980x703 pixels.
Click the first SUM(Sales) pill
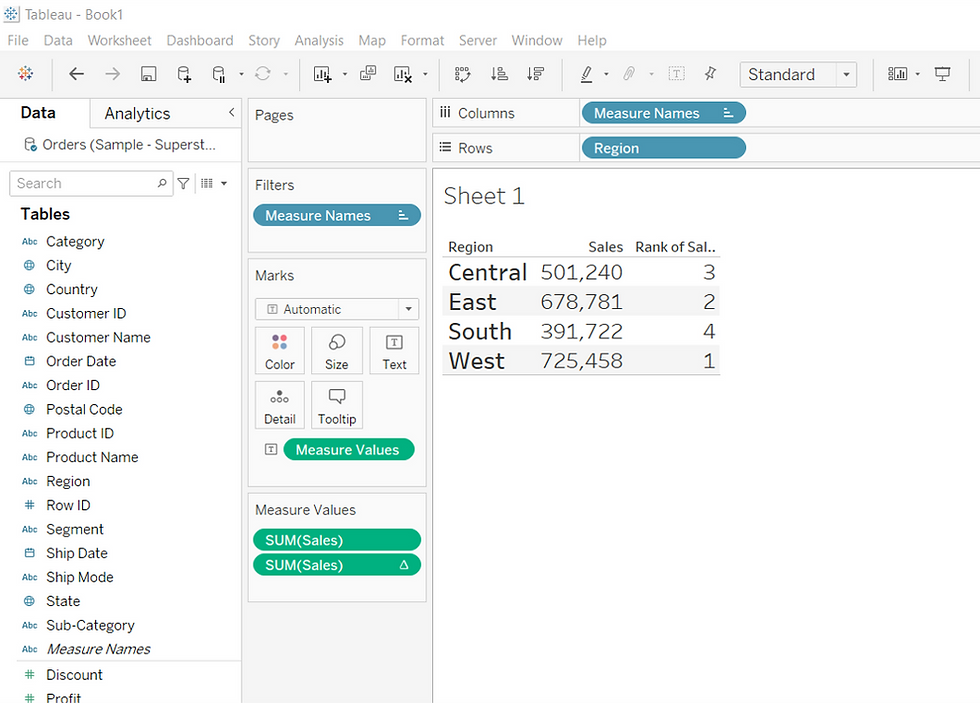pos(336,540)
